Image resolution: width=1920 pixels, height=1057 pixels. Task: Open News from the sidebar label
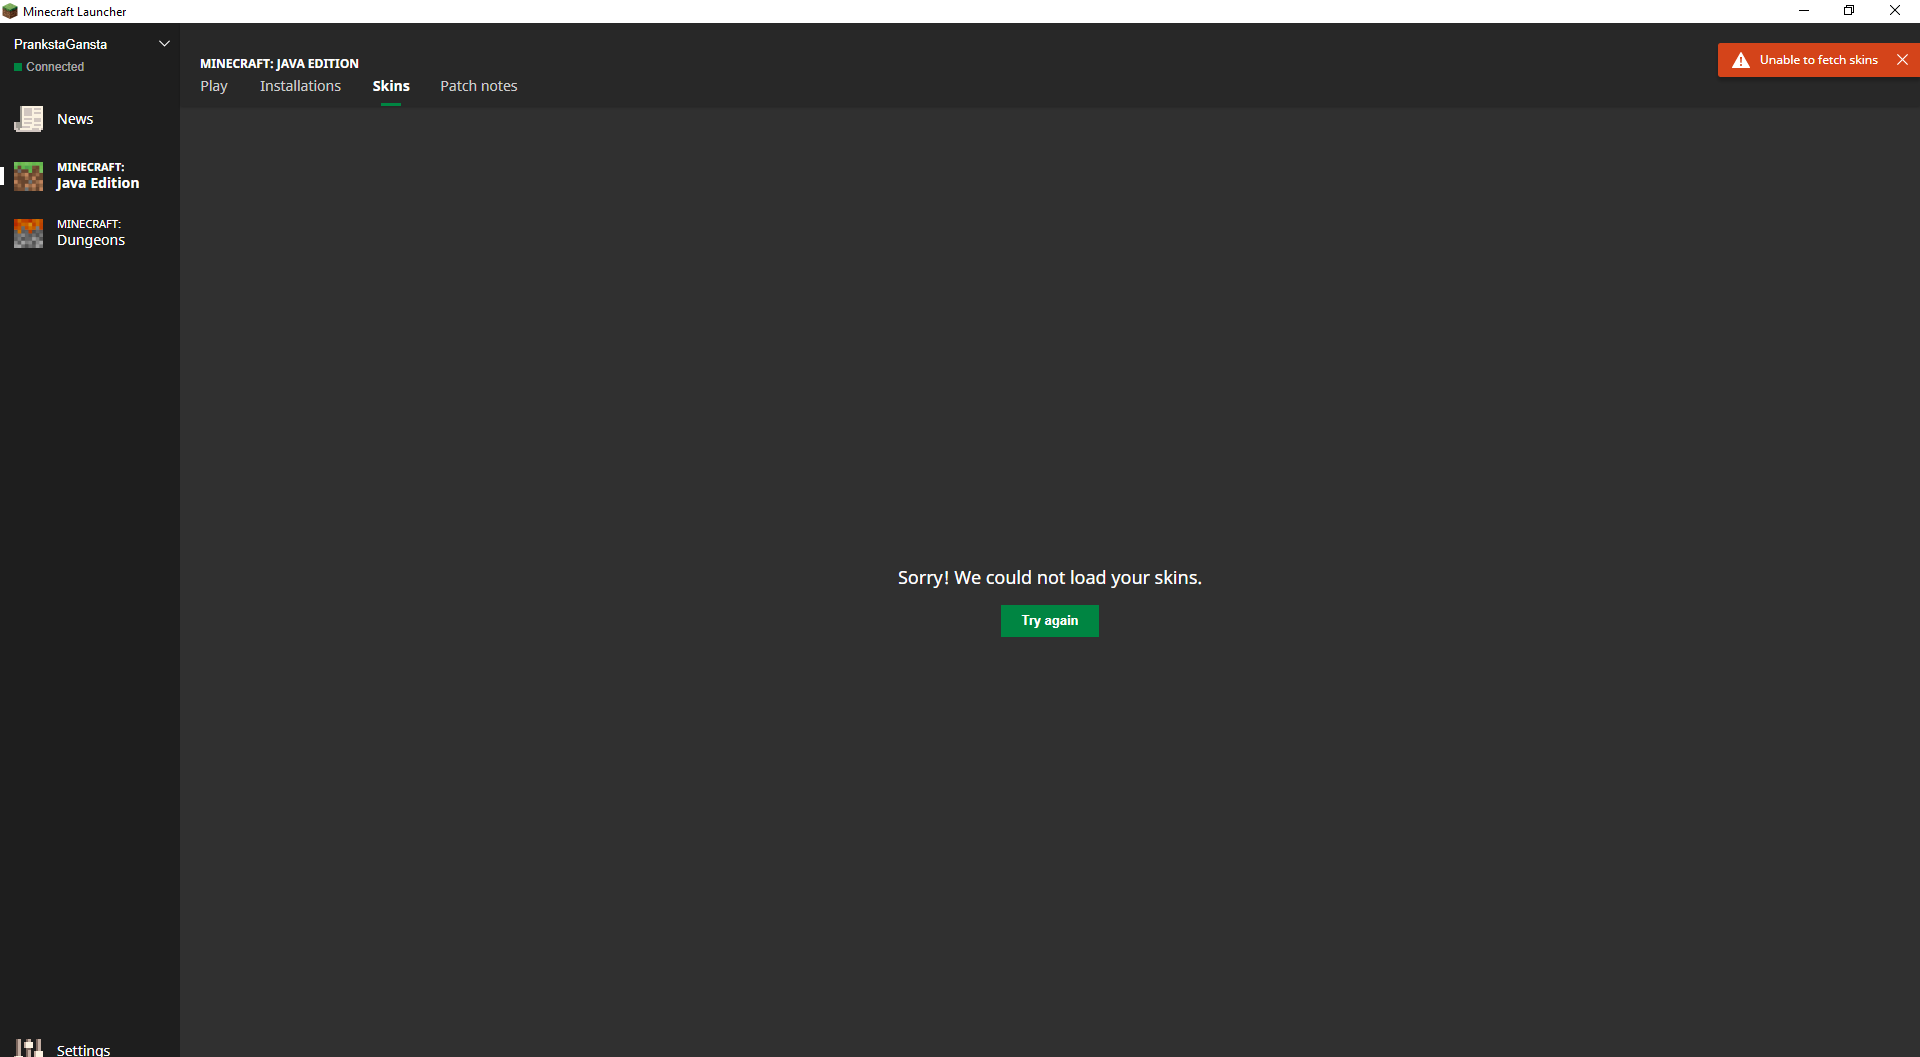[75, 119]
